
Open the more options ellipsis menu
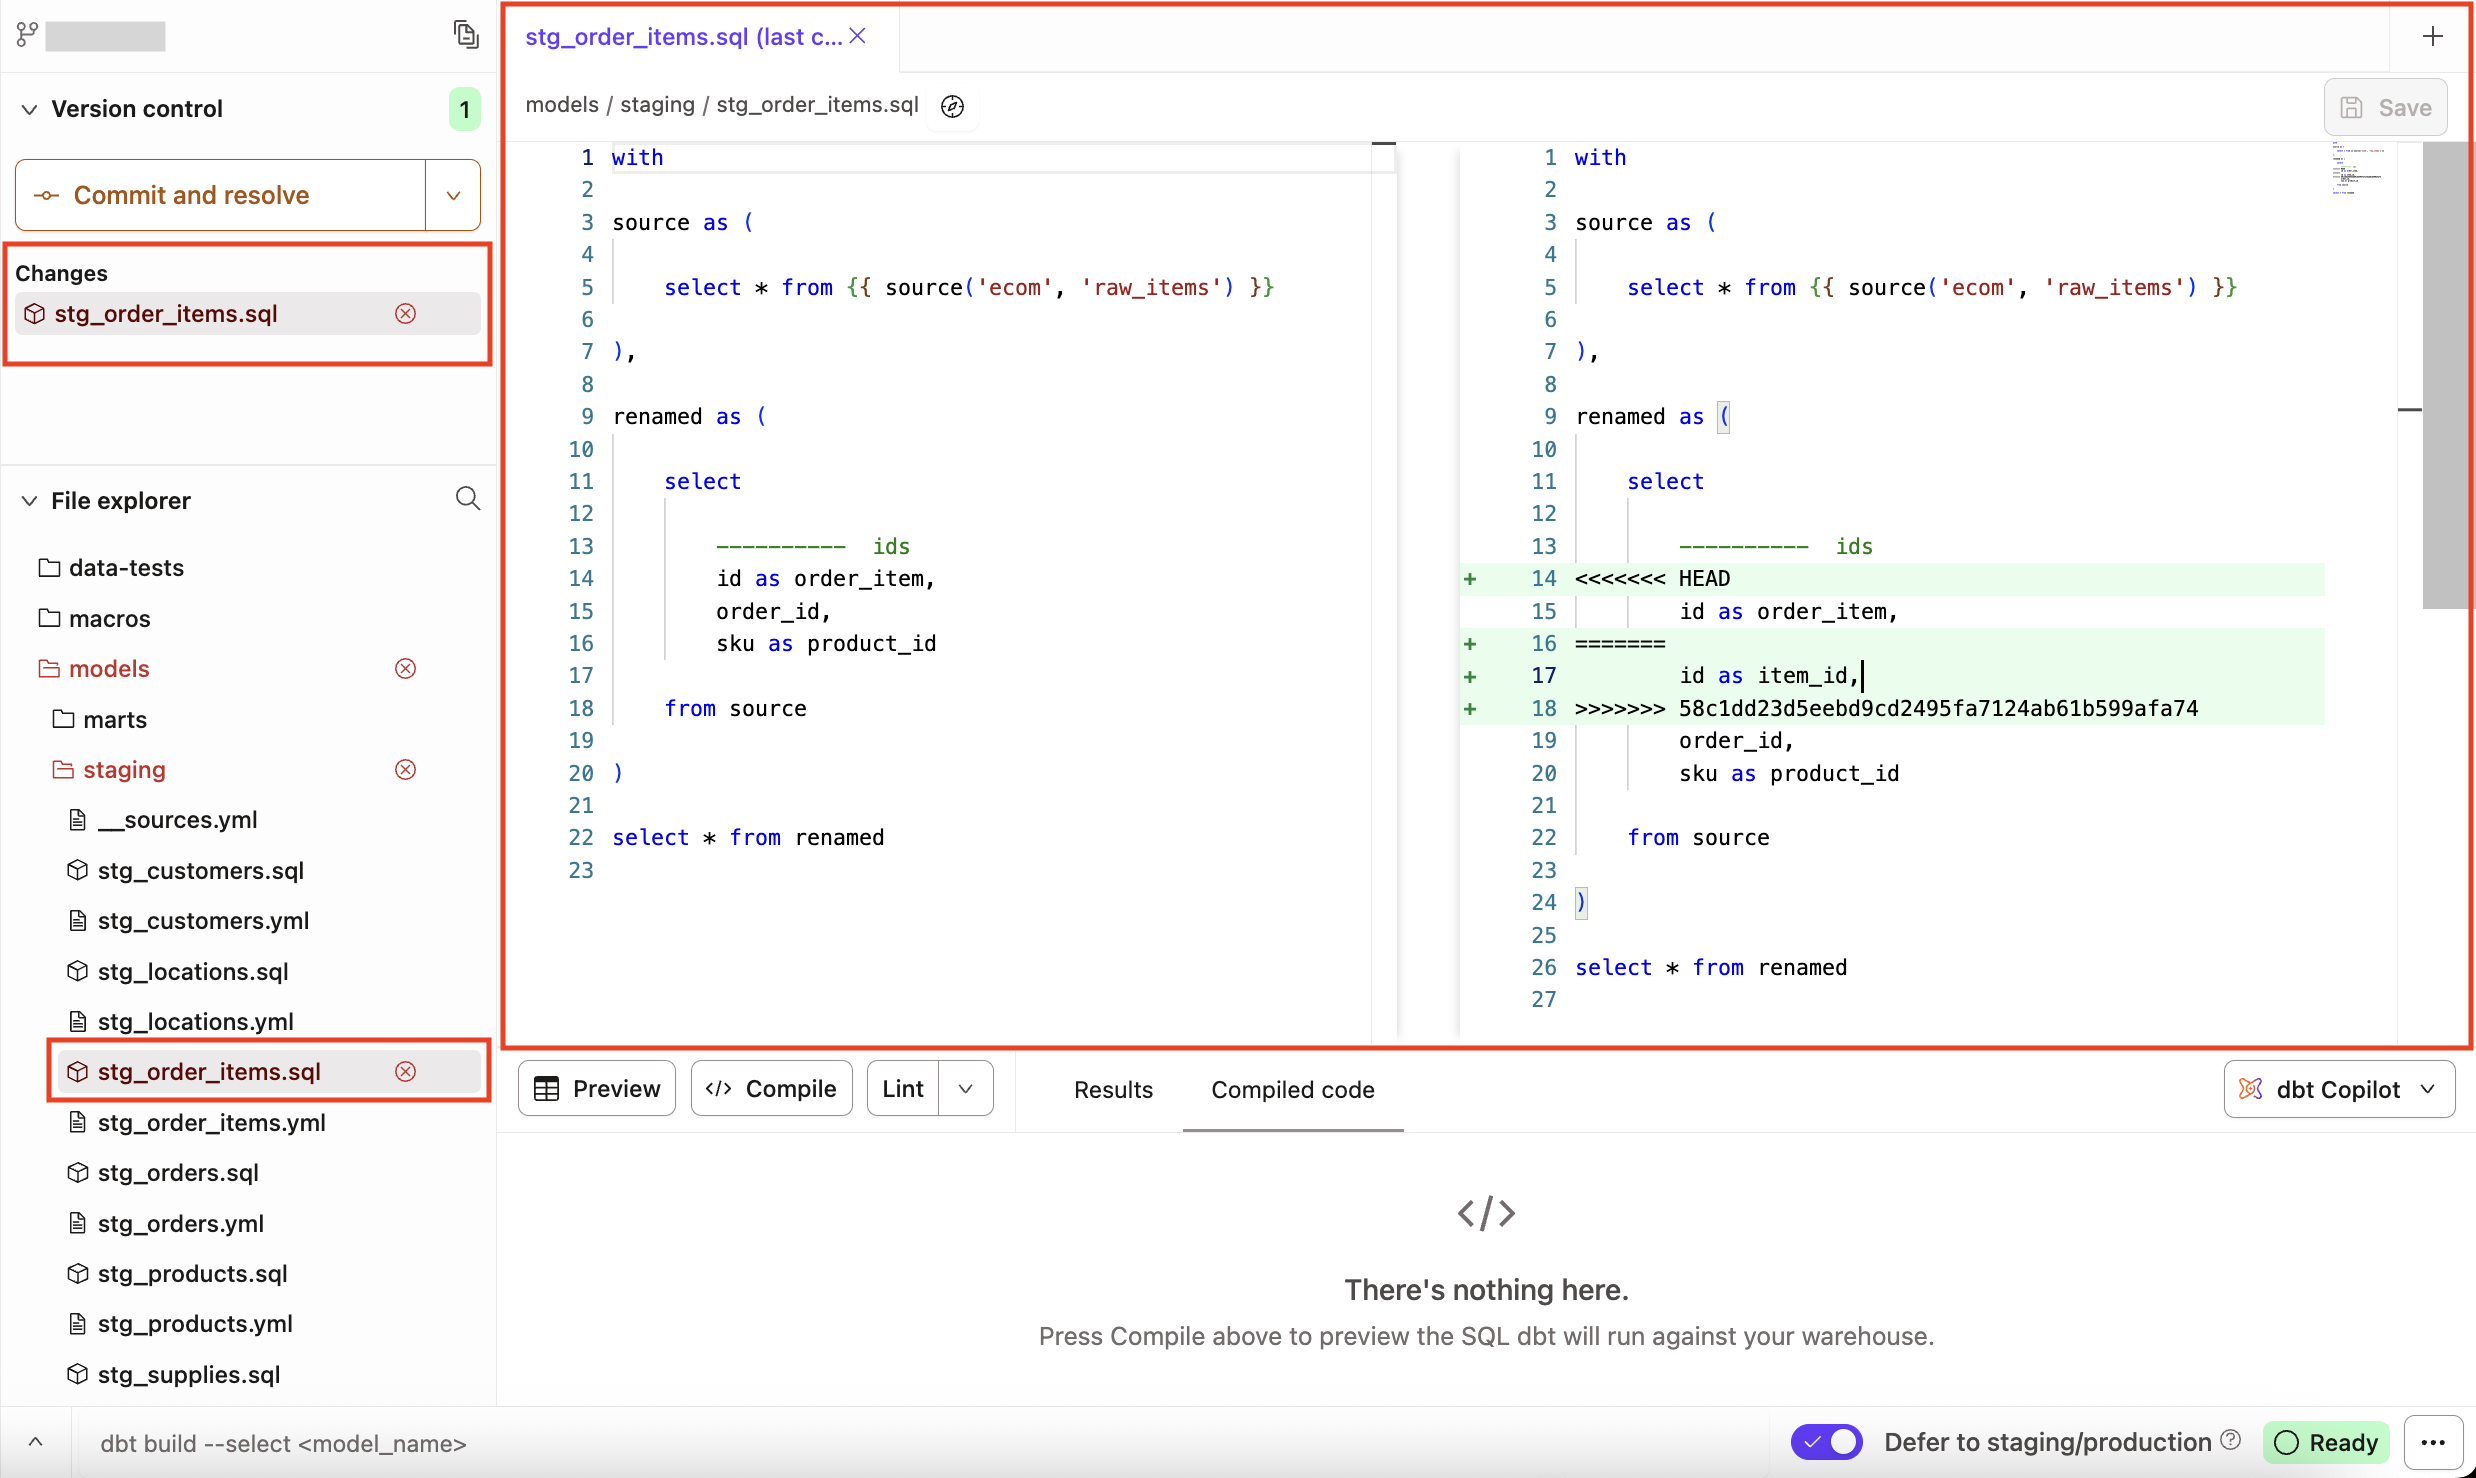tap(2436, 1442)
